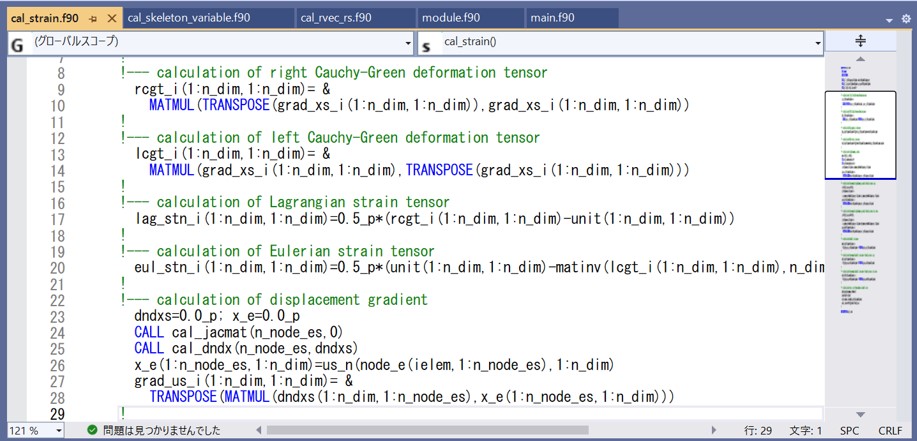
Task: Open the tab list dropdown arrow
Action: 890,20
